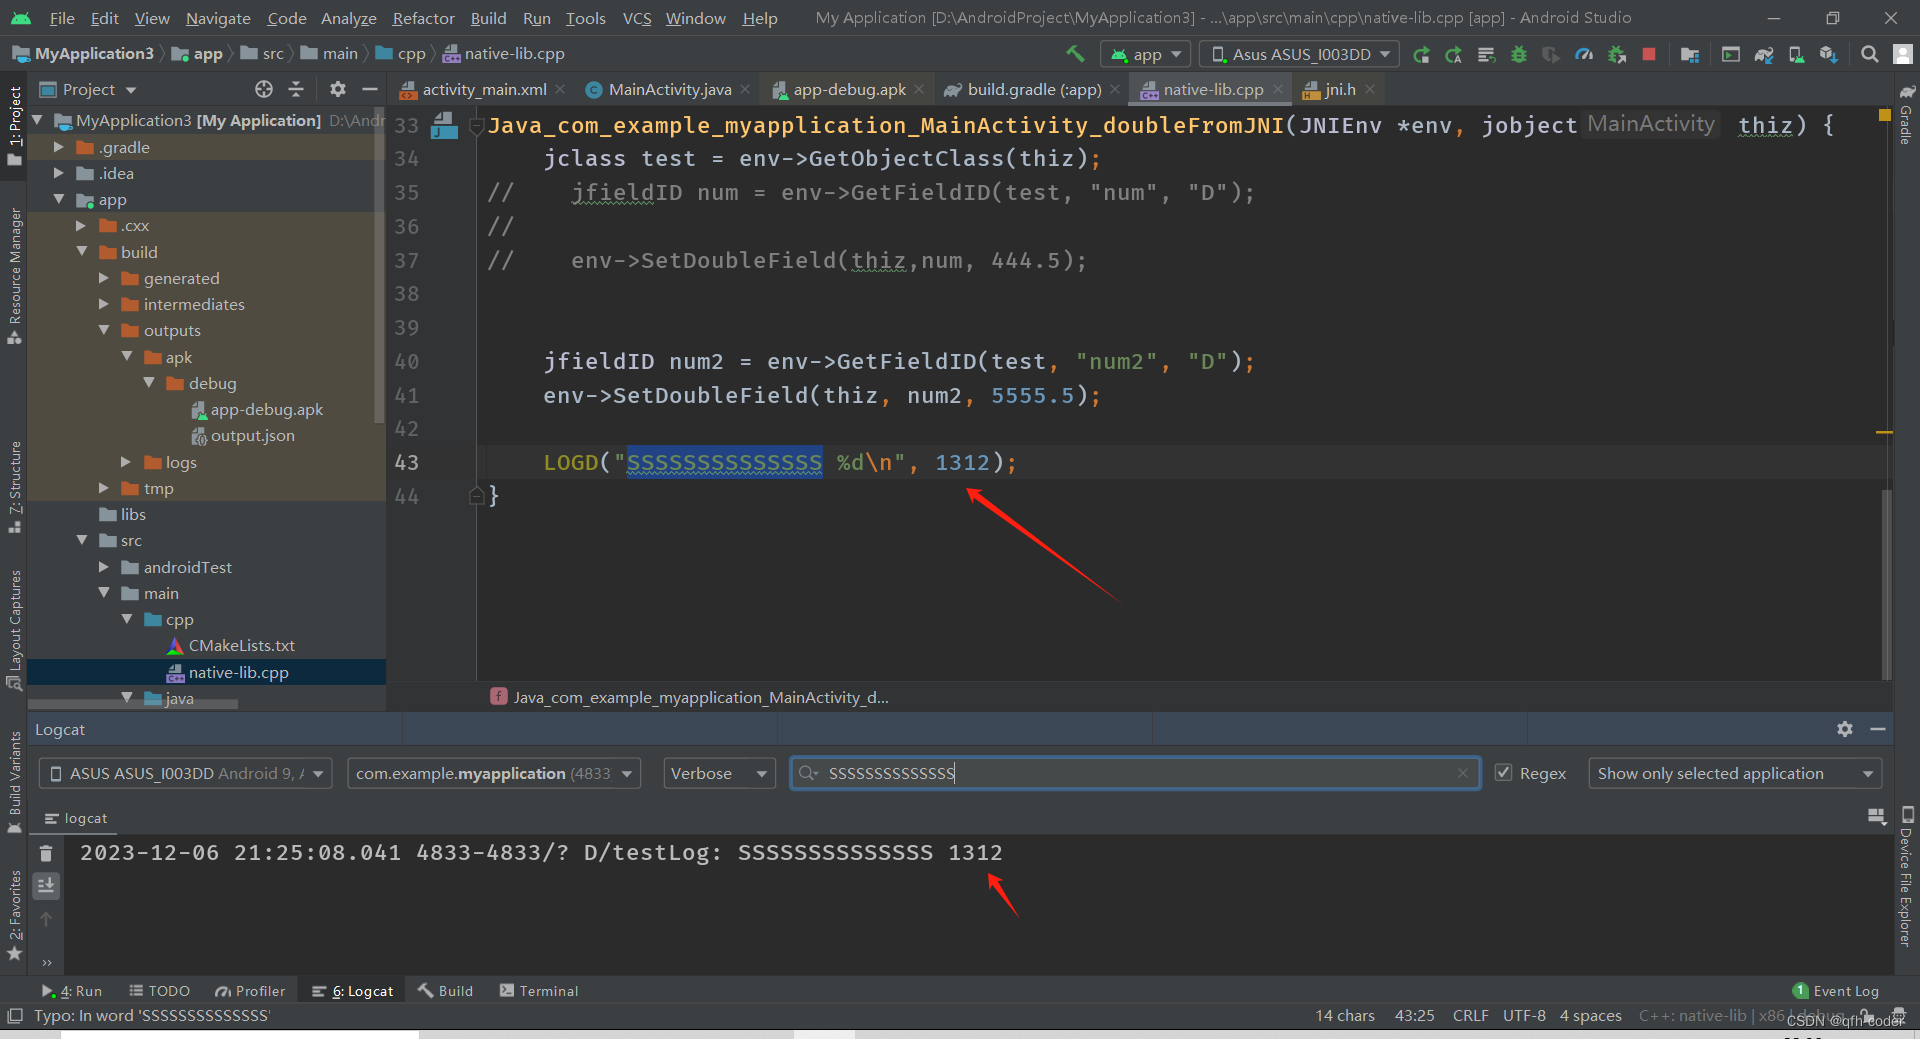This screenshot has width=1920, height=1039.
Task: Open the SDK Manager icon
Action: (1828, 54)
